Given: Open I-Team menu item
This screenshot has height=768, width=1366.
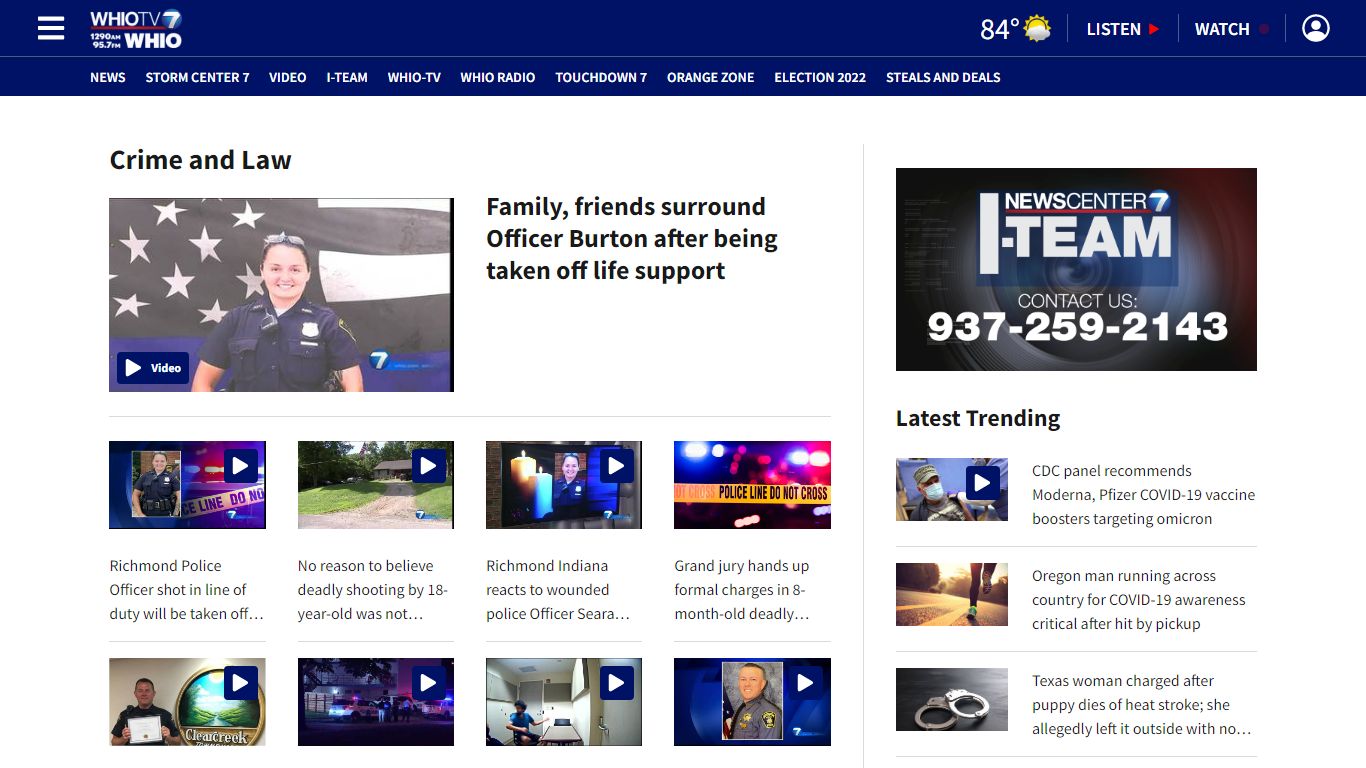Looking at the screenshot, I should point(347,77).
